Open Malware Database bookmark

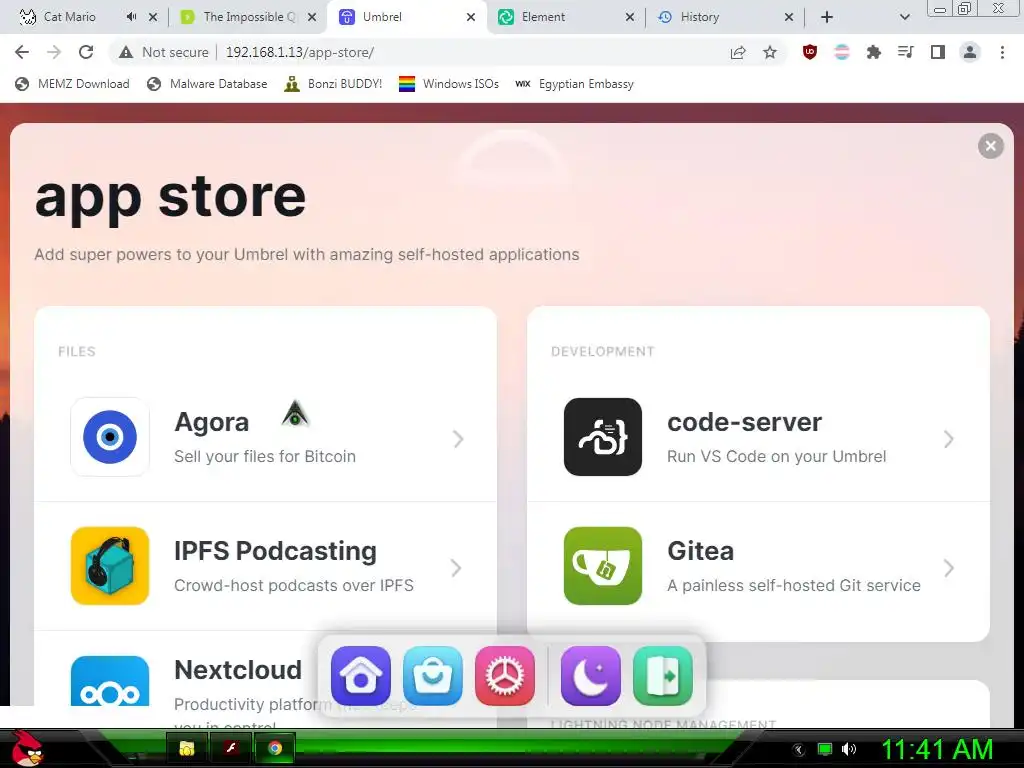(x=207, y=84)
